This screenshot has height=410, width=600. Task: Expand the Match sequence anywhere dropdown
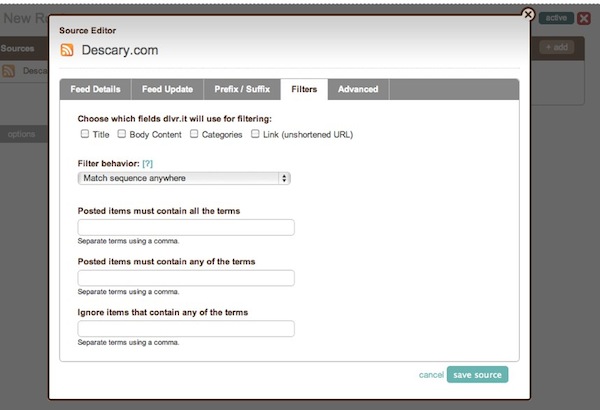[x=184, y=178]
